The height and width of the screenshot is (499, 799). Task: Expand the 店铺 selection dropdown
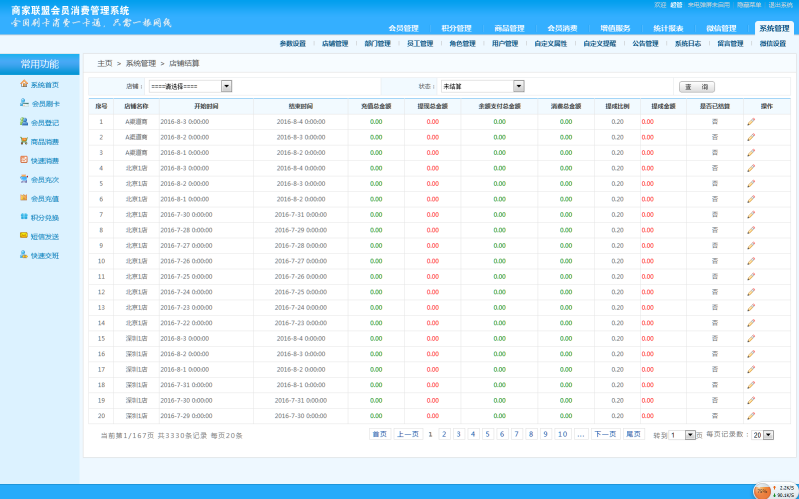(226, 86)
